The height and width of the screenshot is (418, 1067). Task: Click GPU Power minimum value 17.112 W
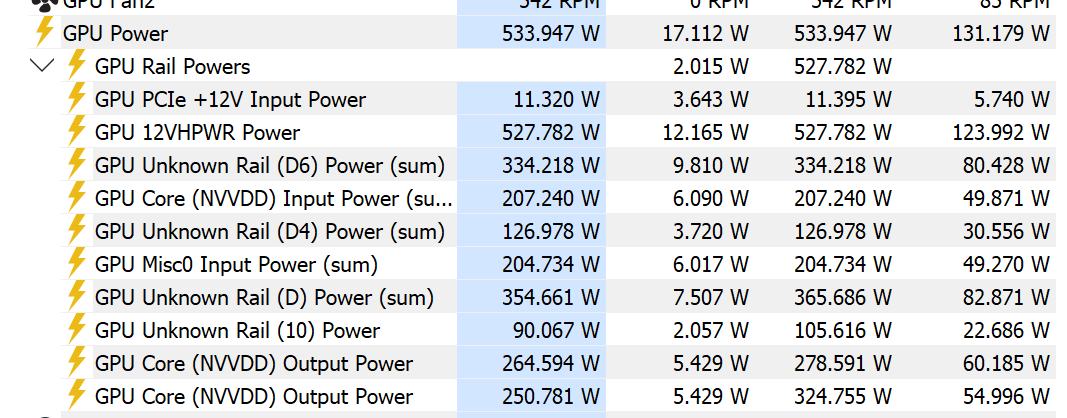click(x=706, y=33)
